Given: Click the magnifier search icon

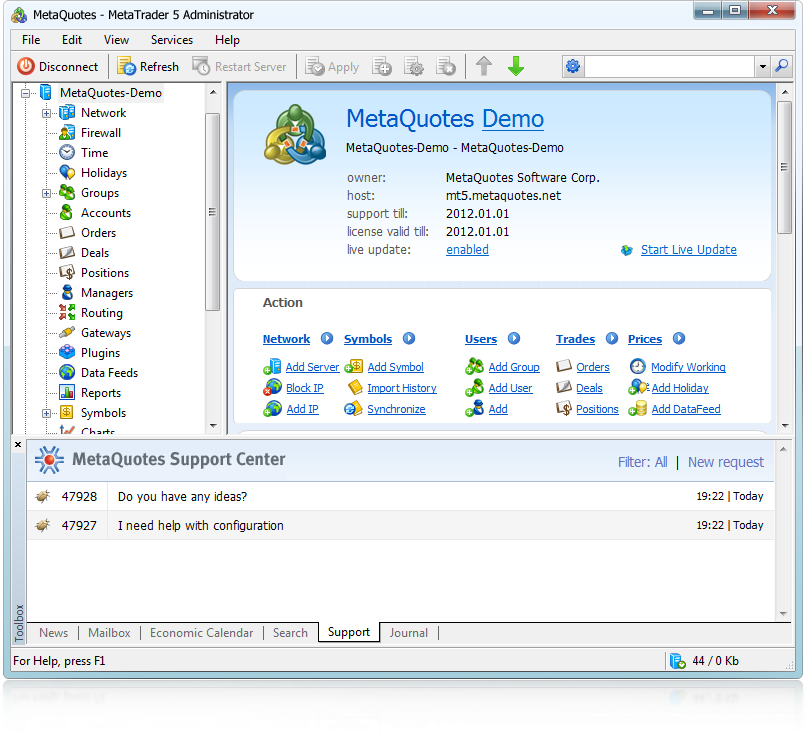Looking at the screenshot, I should 781,66.
